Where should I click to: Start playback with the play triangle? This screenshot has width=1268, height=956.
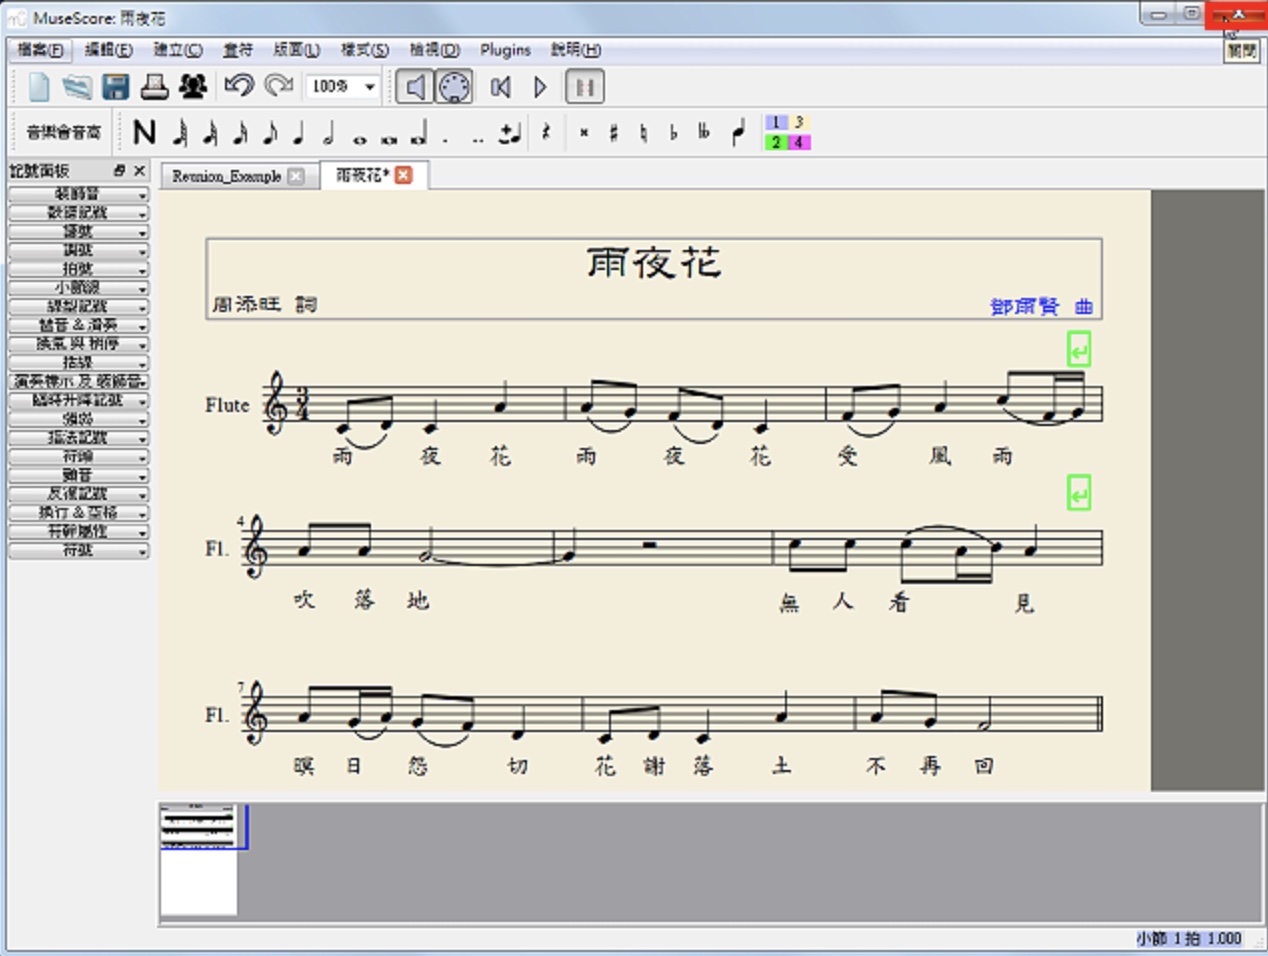540,87
